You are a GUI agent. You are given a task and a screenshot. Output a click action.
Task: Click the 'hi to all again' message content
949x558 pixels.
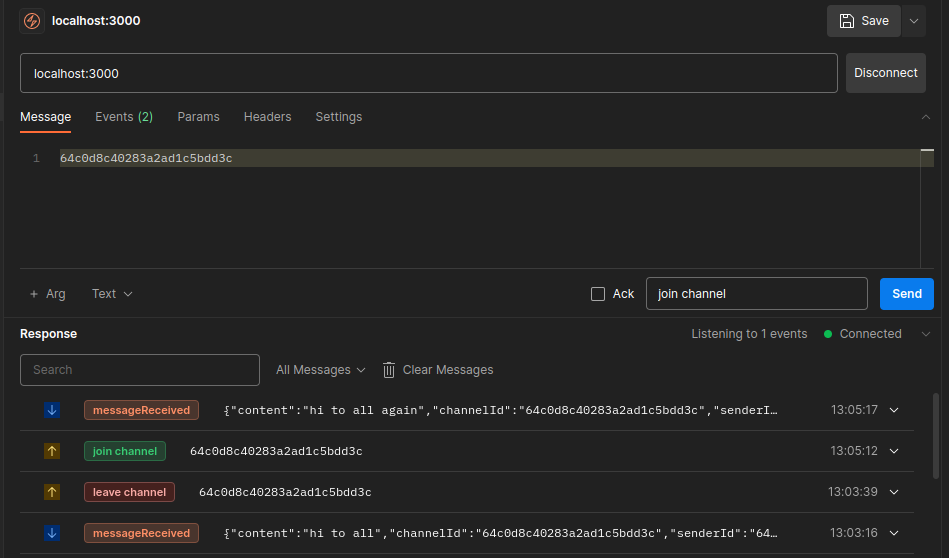[x=501, y=410]
